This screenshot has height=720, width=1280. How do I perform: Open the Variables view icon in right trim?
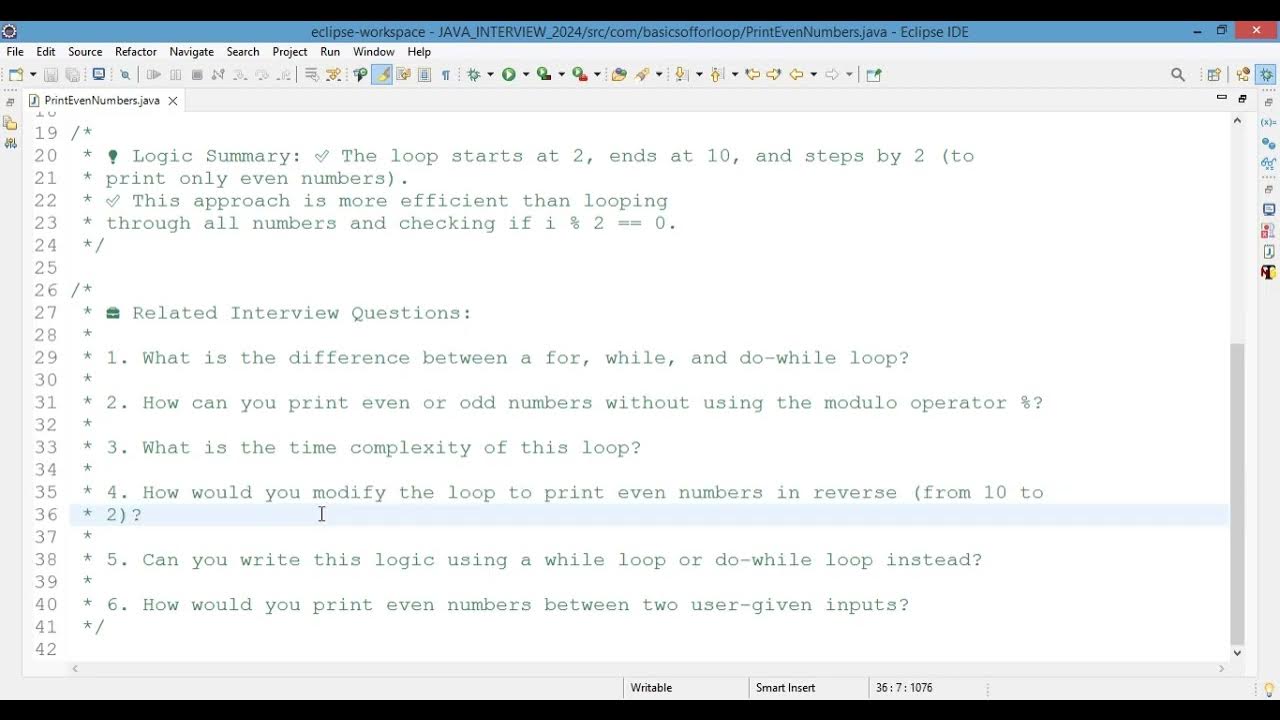click(x=1268, y=122)
